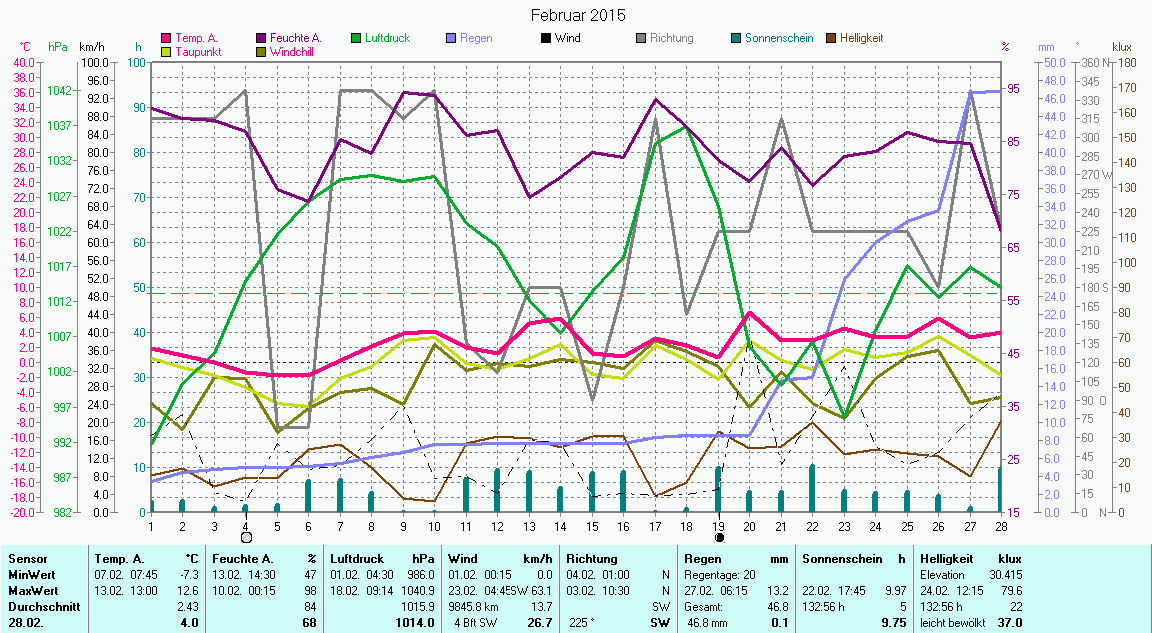1152x633 pixels.
Task: Click the black Wind legend swatch
Action: pyautogui.click(x=546, y=39)
